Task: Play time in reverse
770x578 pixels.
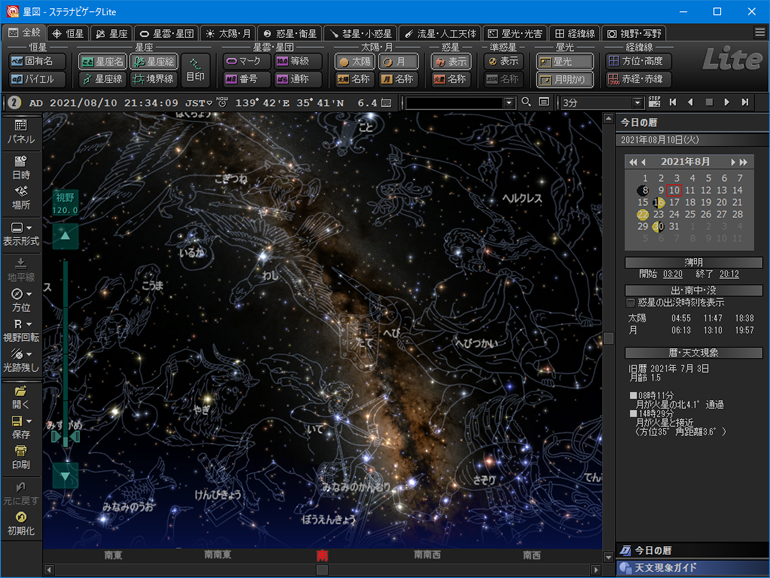Action: (690, 102)
